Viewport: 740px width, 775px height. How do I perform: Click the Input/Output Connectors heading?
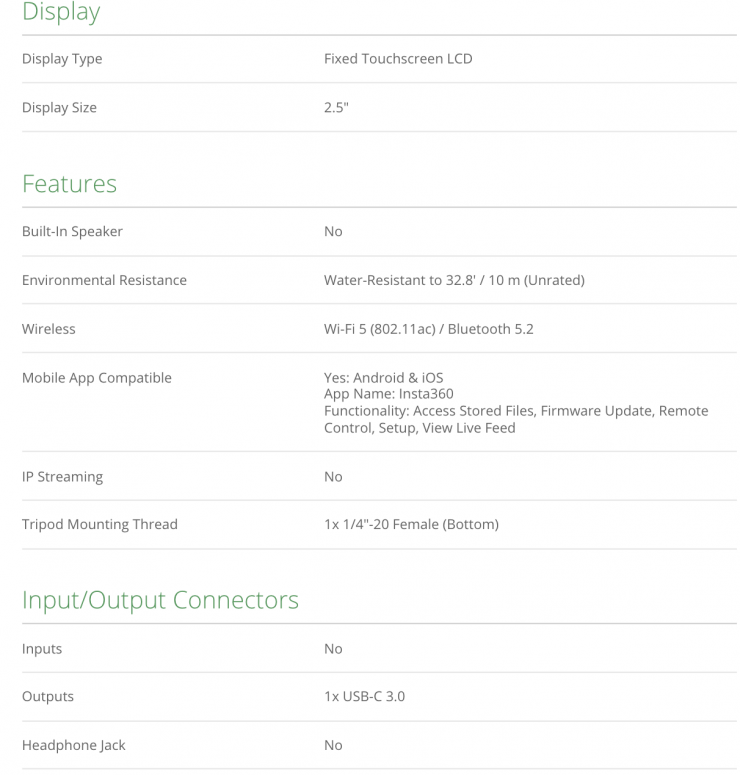coord(160,600)
